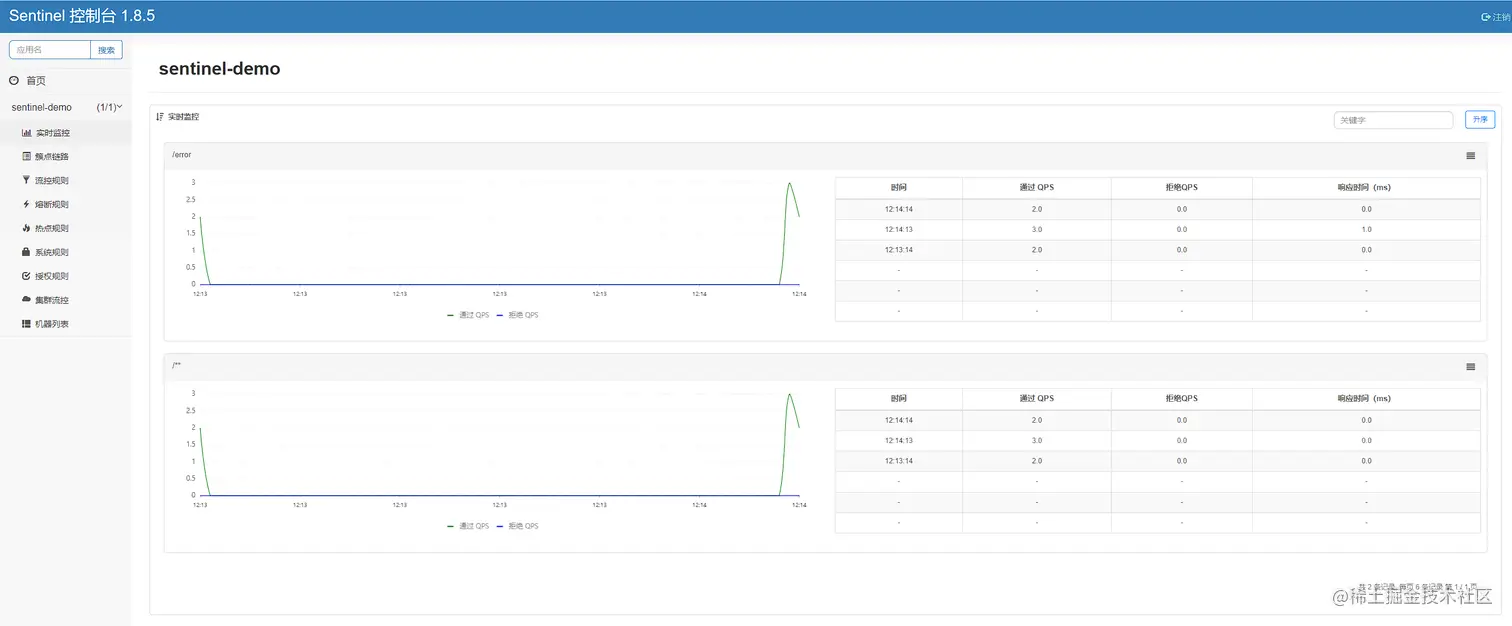Toggle 通过 QPS legend in /** chart
This screenshot has width=1512, height=626.
[468, 526]
